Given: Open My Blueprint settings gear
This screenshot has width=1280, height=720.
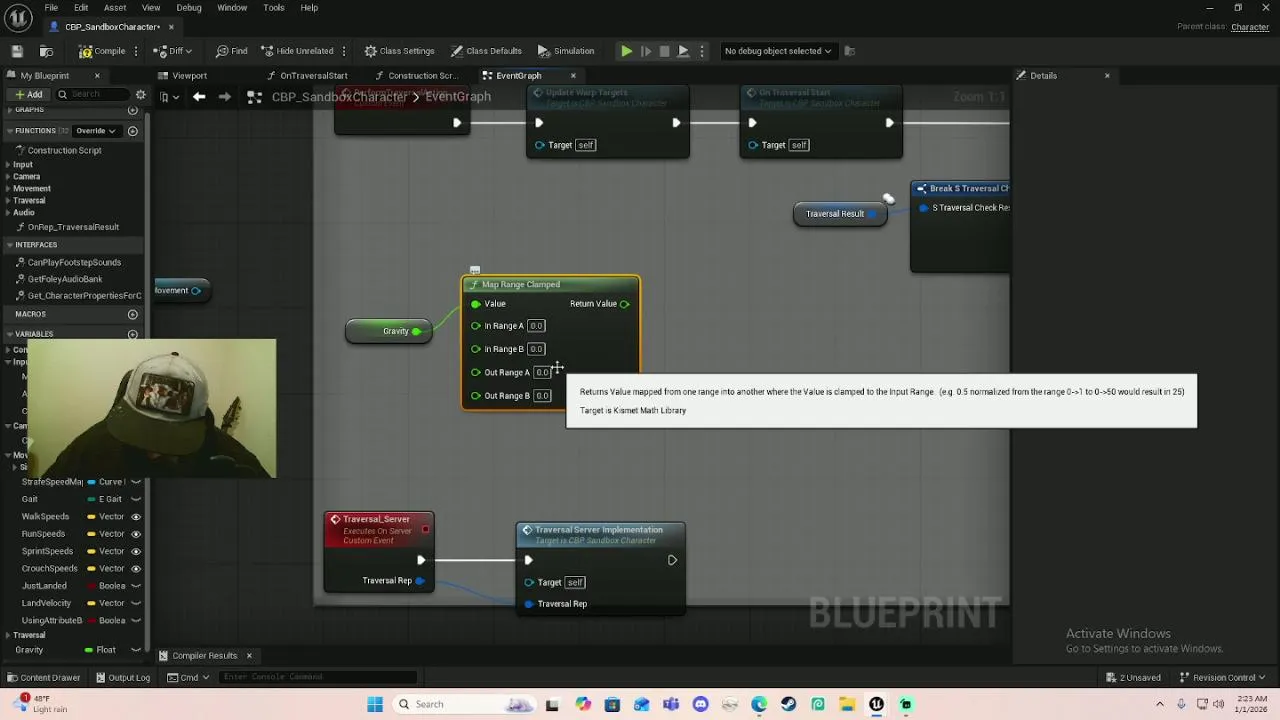Looking at the screenshot, I should (141, 95).
